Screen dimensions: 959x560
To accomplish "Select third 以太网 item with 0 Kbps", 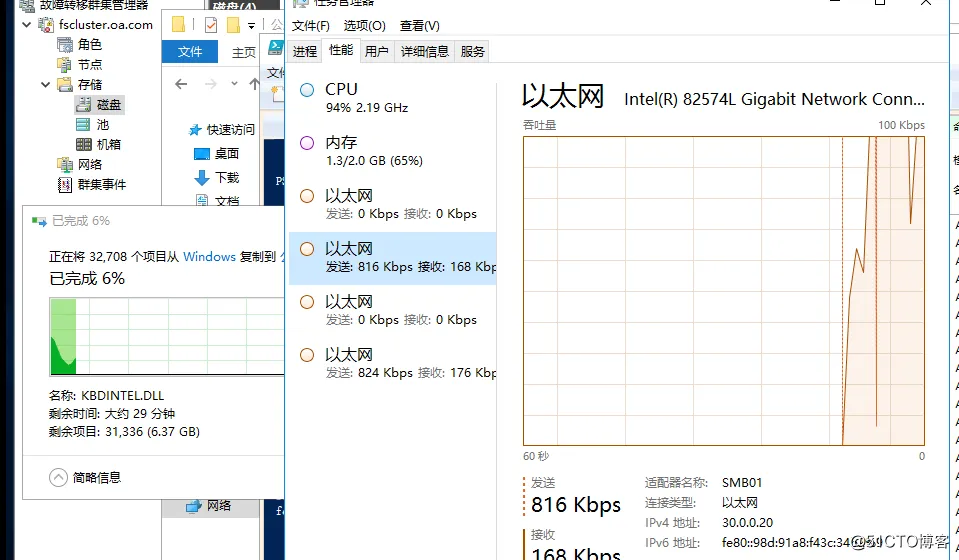I will click(393, 311).
